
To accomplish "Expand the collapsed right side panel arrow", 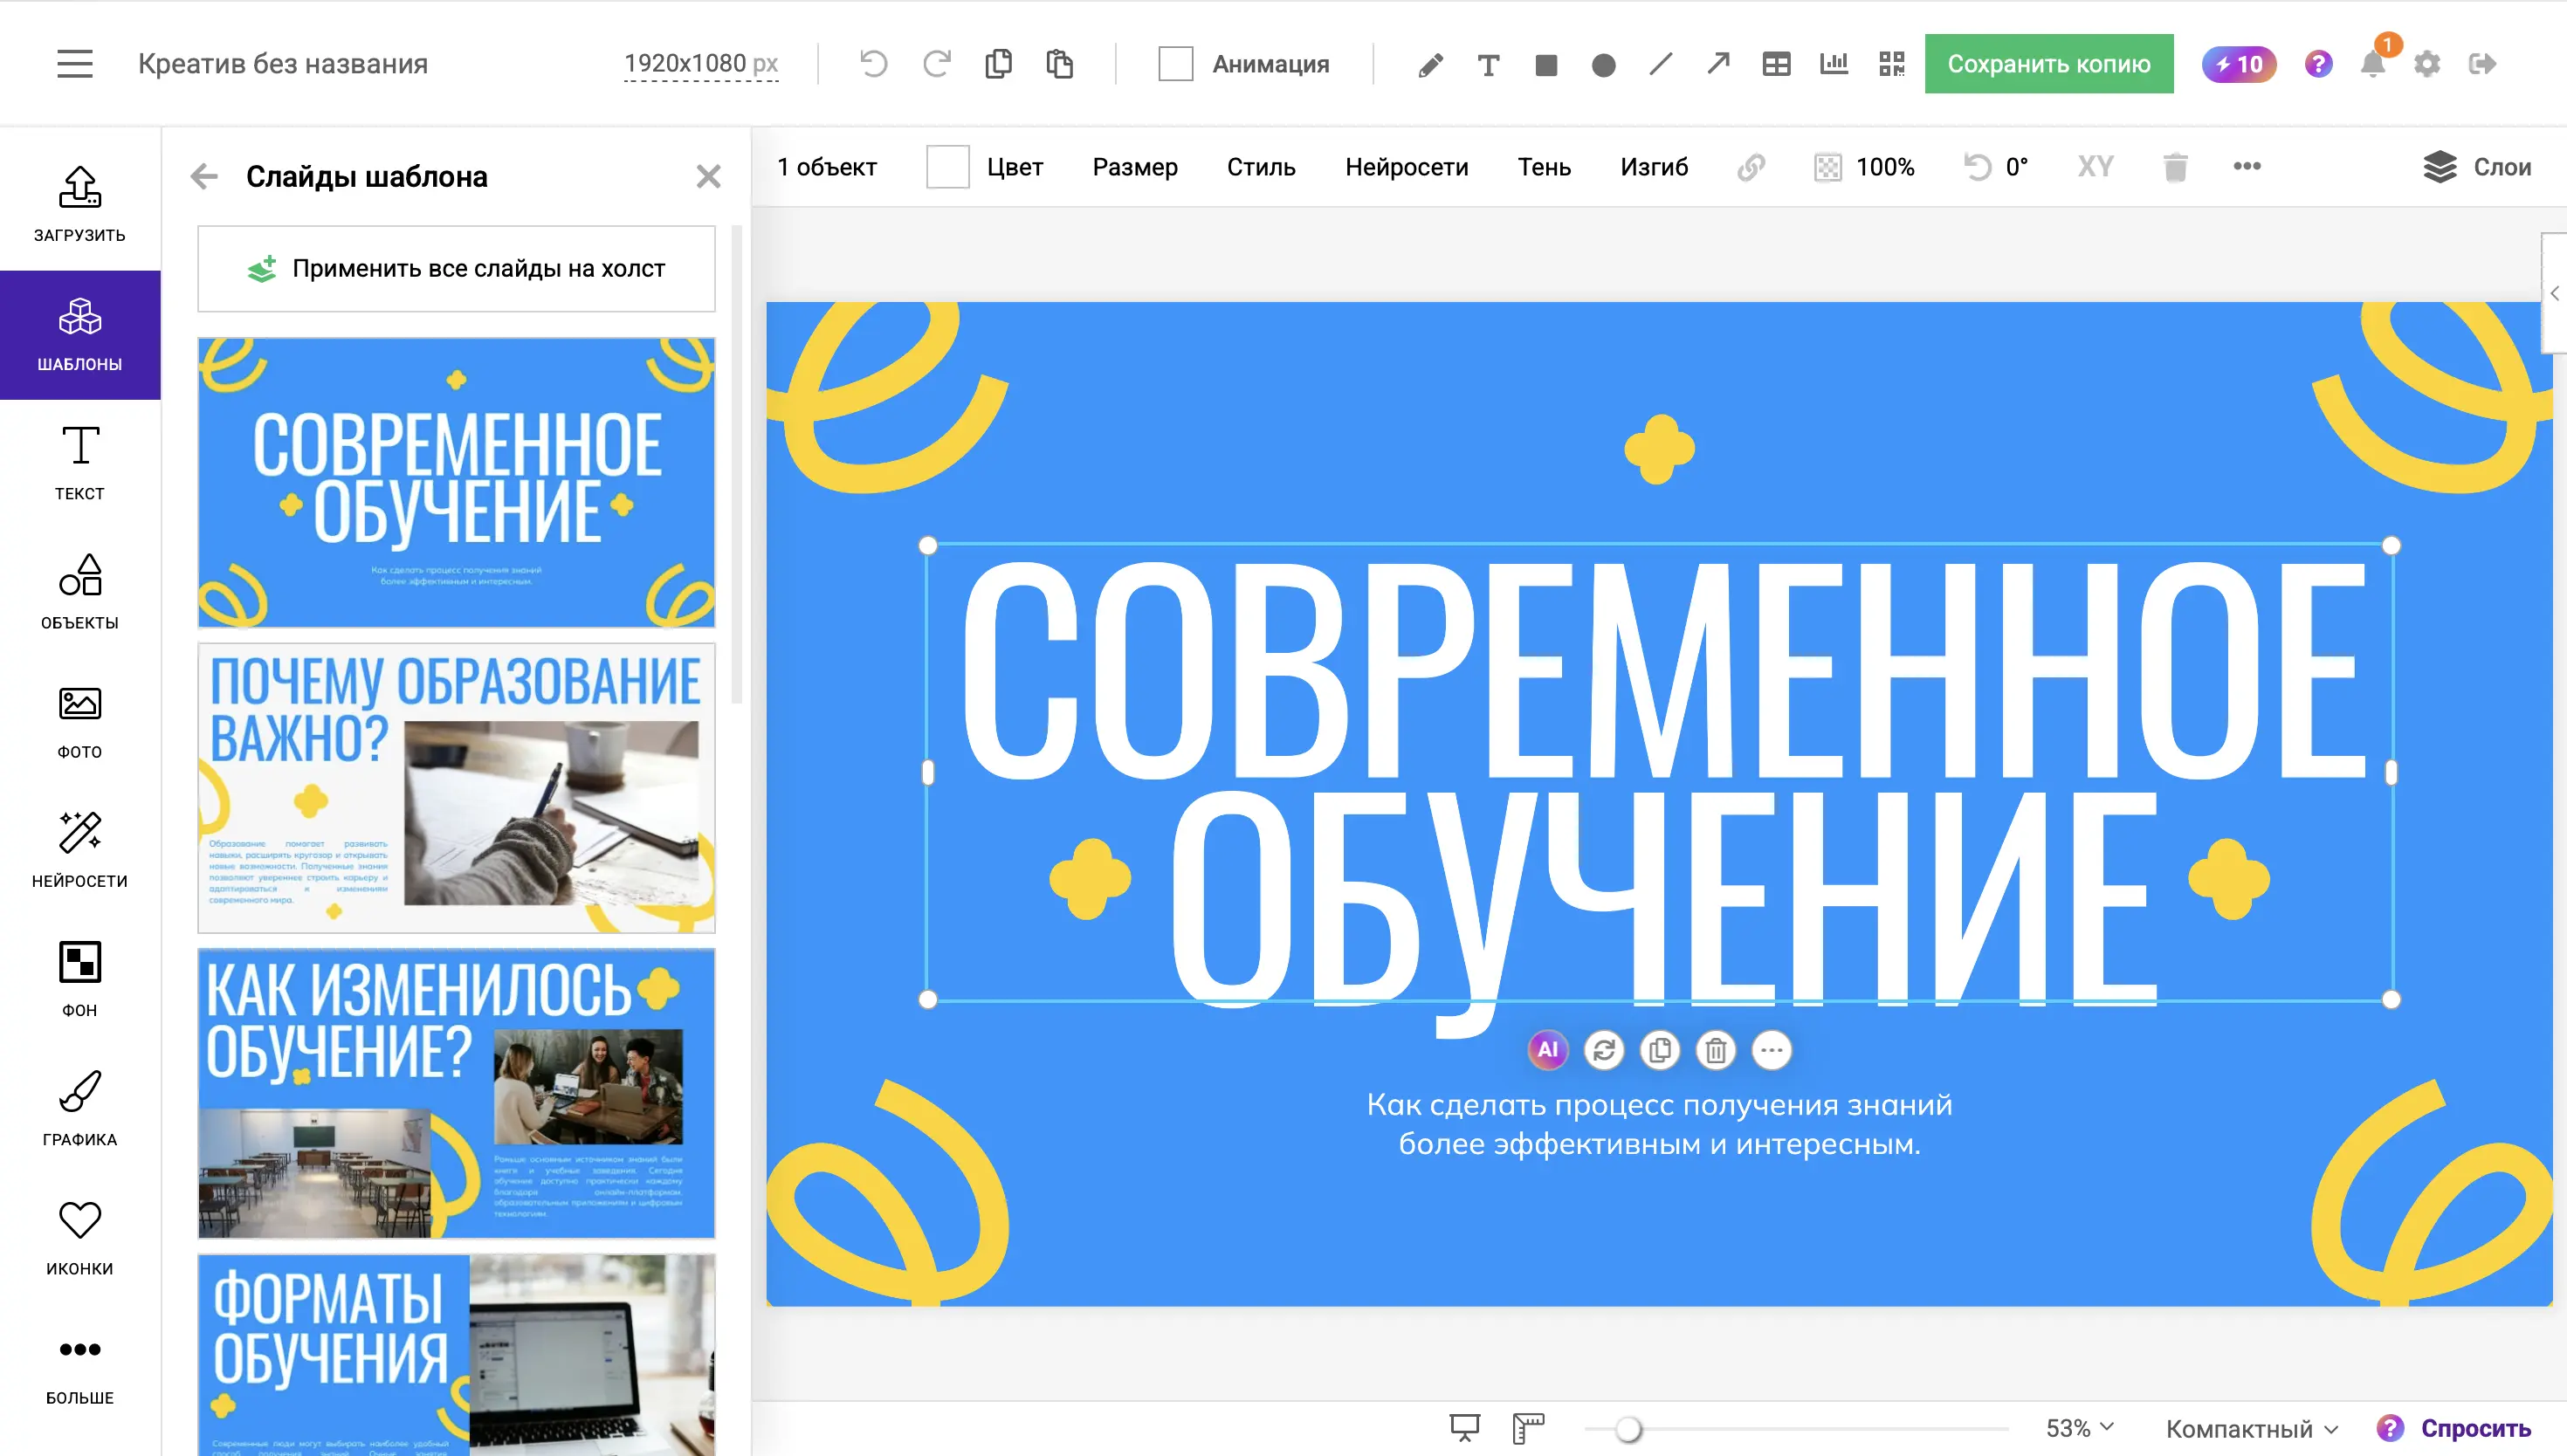I will click(x=2555, y=293).
